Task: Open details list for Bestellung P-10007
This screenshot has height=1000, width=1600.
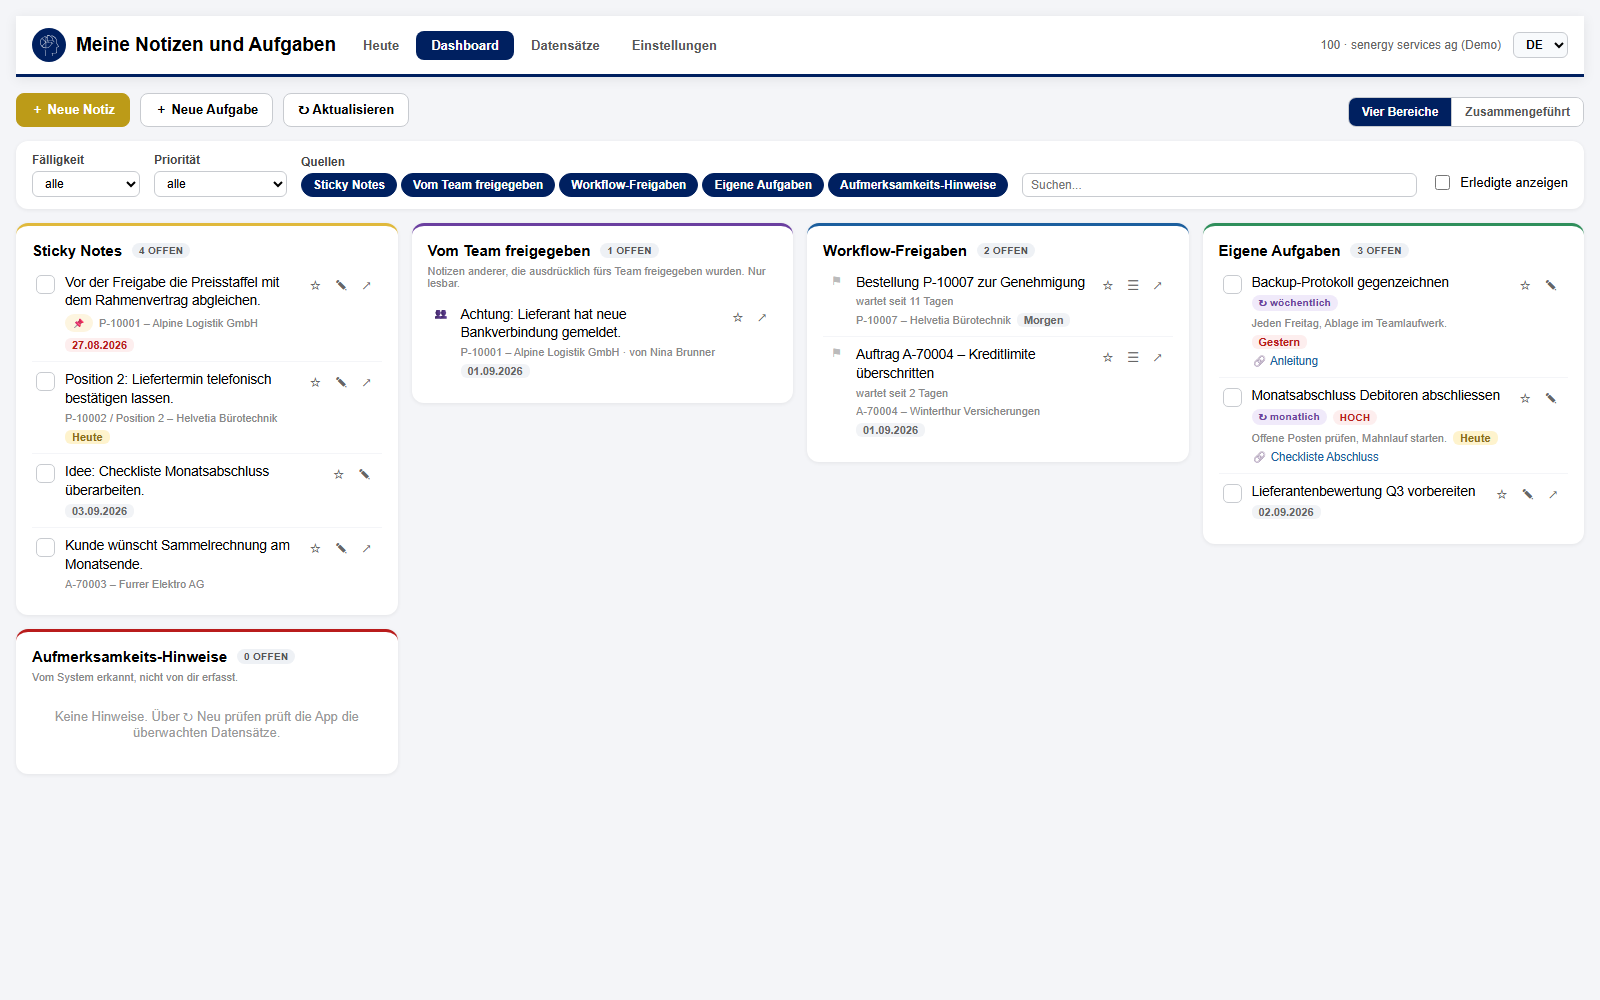Action: 1133,285
